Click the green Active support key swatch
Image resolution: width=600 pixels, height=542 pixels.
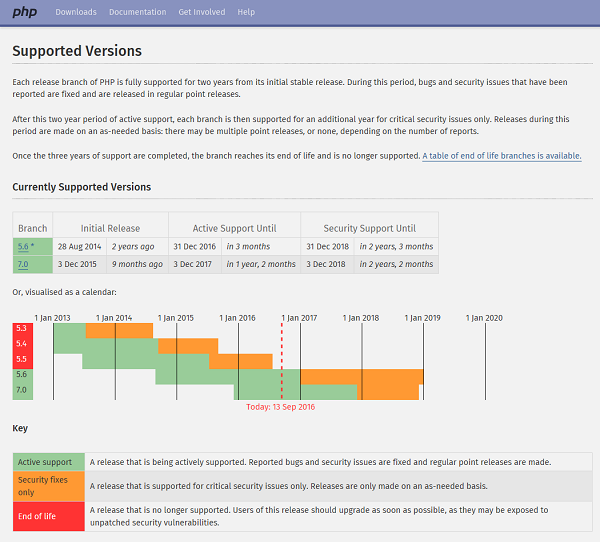[x=49, y=462]
